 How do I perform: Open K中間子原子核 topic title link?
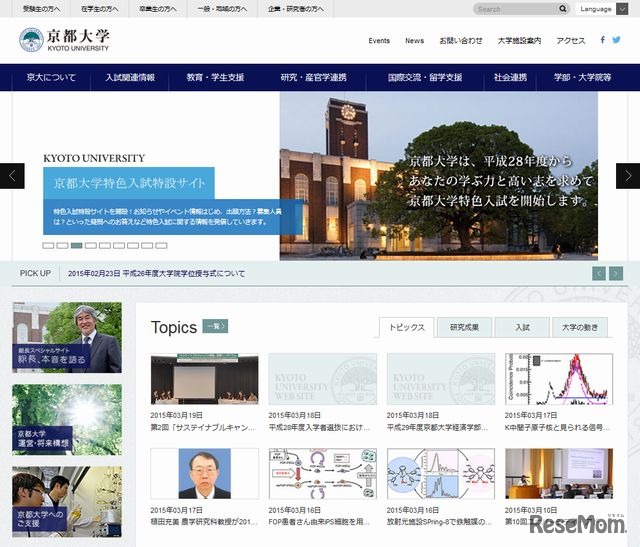[558, 427]
